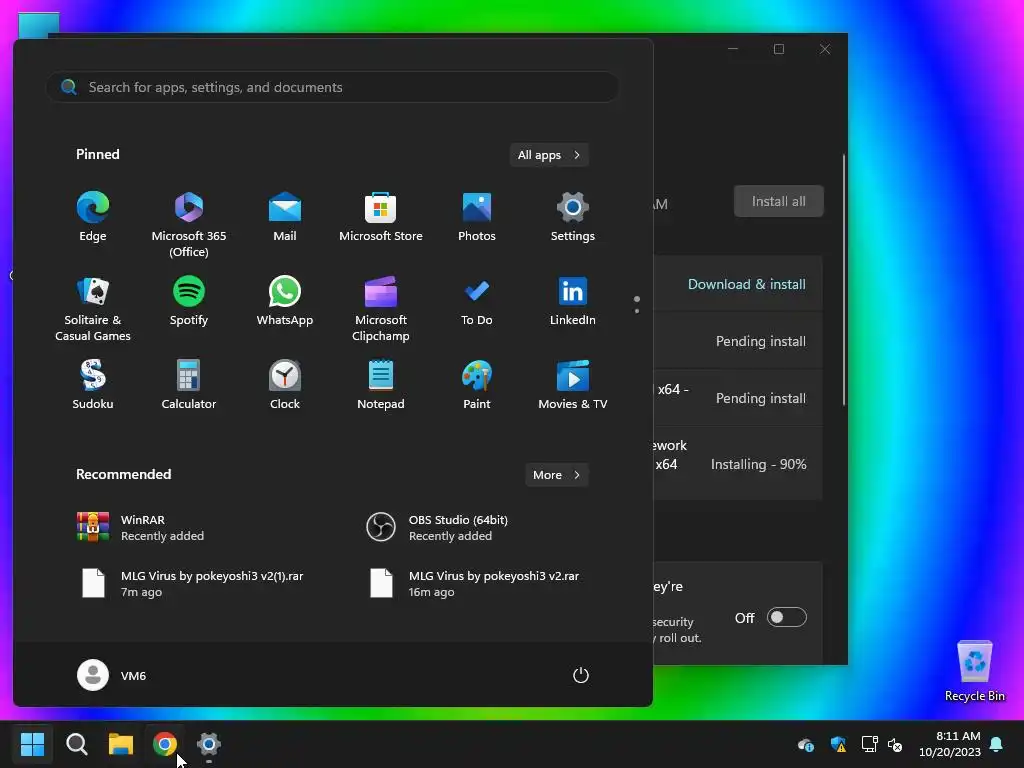This screenshot has height=768, width=1024.
Task: Open network status tray icon
Action: point(869,744)
